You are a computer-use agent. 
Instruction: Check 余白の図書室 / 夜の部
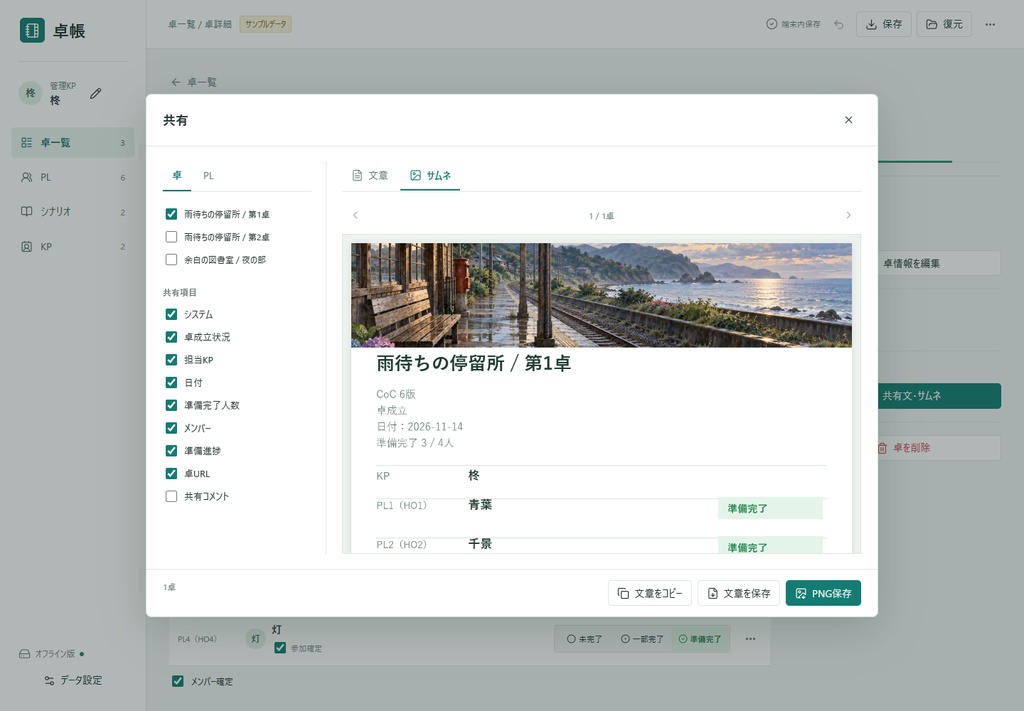coord(171,260)
